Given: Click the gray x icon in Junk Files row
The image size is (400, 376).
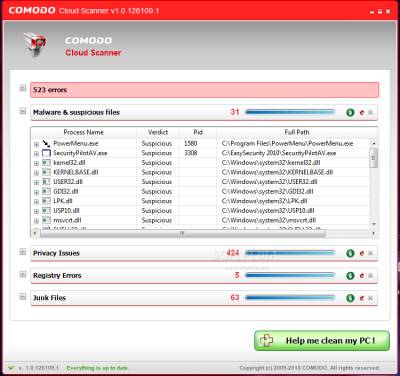Looking at the screenshot, I should click(370, 298).
